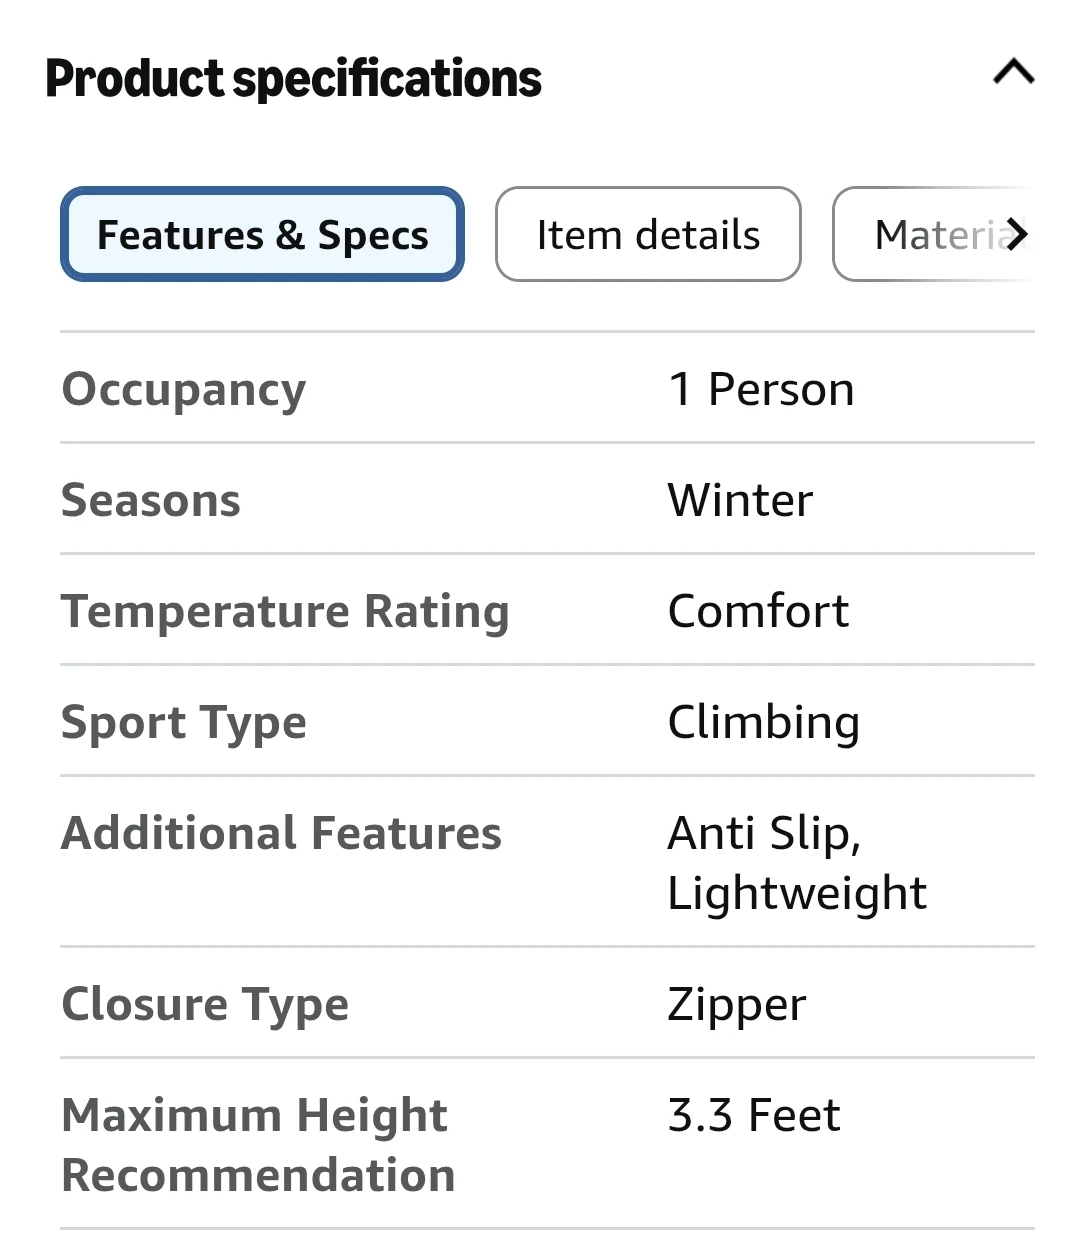
Task: Select the Anti Slip, Lightweight value
Action: click(x=797, y=862)
